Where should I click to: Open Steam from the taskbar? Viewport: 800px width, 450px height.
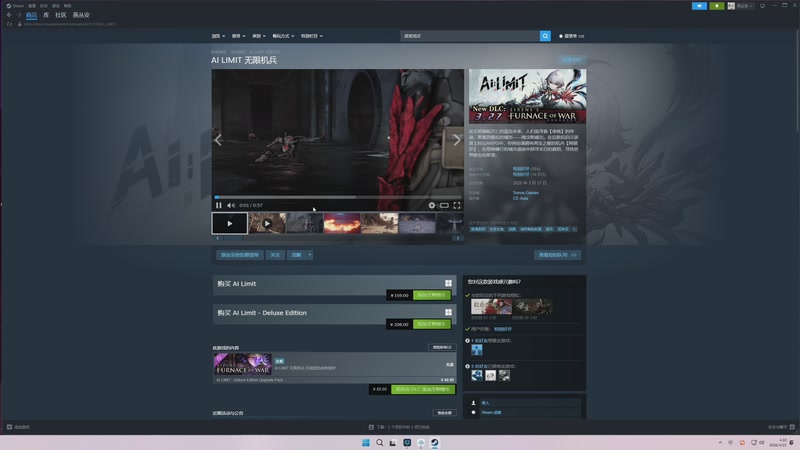pyautogui.click(x=434, y=442)
